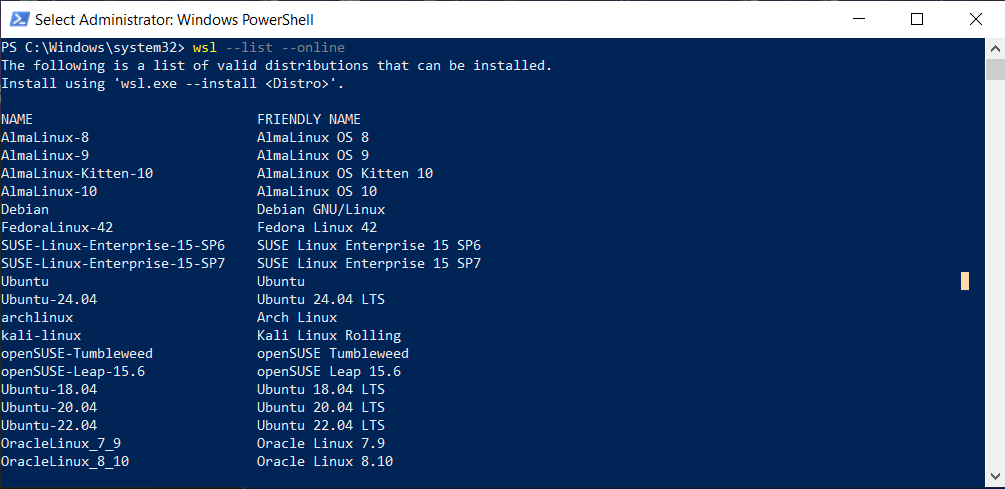
Task: Click the vertical scrollbar thumb
Action: (995, 69)
